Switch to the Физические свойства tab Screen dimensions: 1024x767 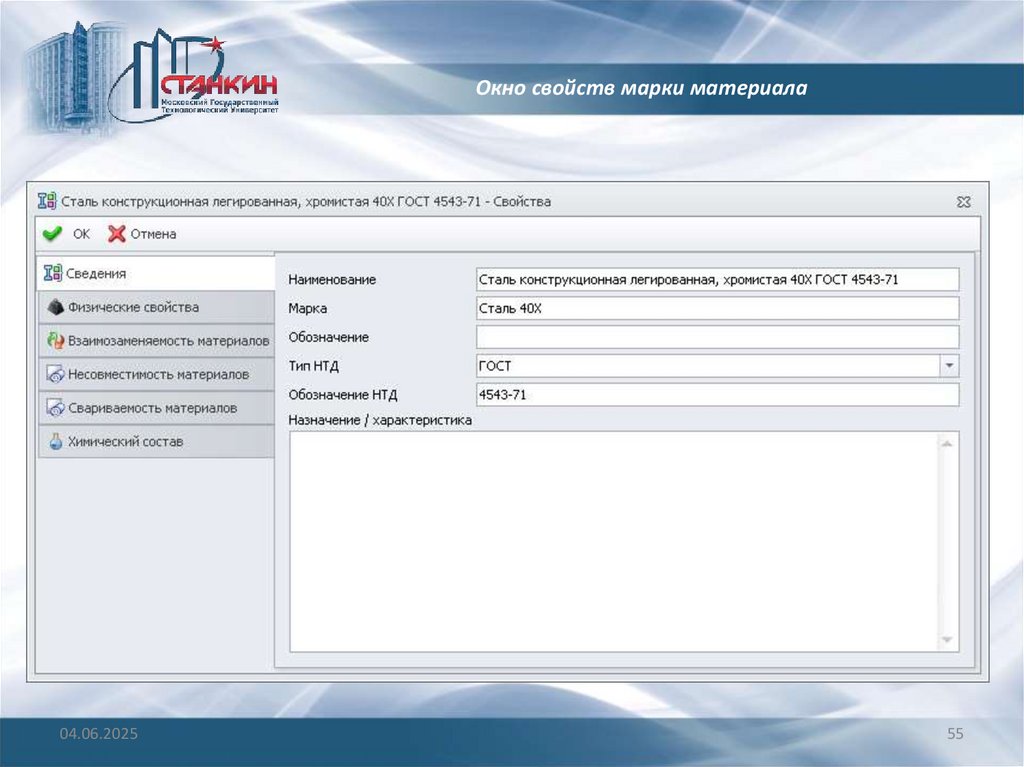coord(133,307)
